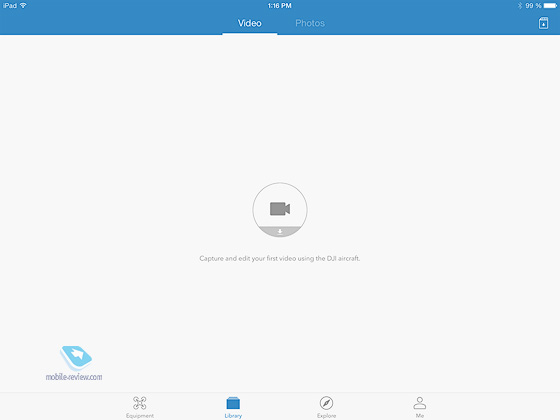Click the mobile-review.com watermark text
The height and width of the screenshot is (420, 560).
click(x=74, y=377)
